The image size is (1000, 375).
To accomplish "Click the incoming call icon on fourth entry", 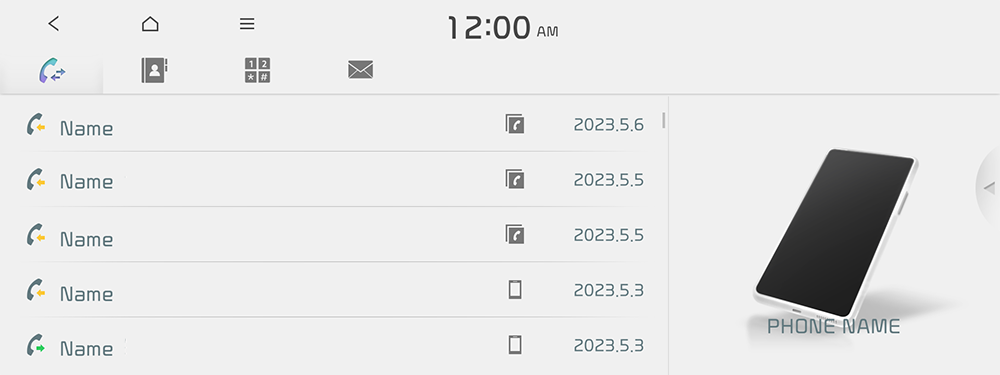I will (36, 290).
